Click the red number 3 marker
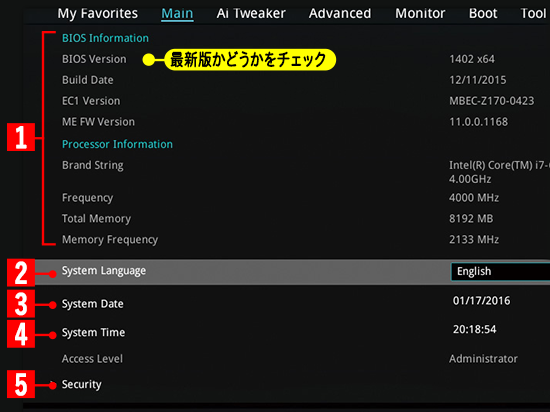The width and height of the screenshot is (550, 412). (21, 304)
